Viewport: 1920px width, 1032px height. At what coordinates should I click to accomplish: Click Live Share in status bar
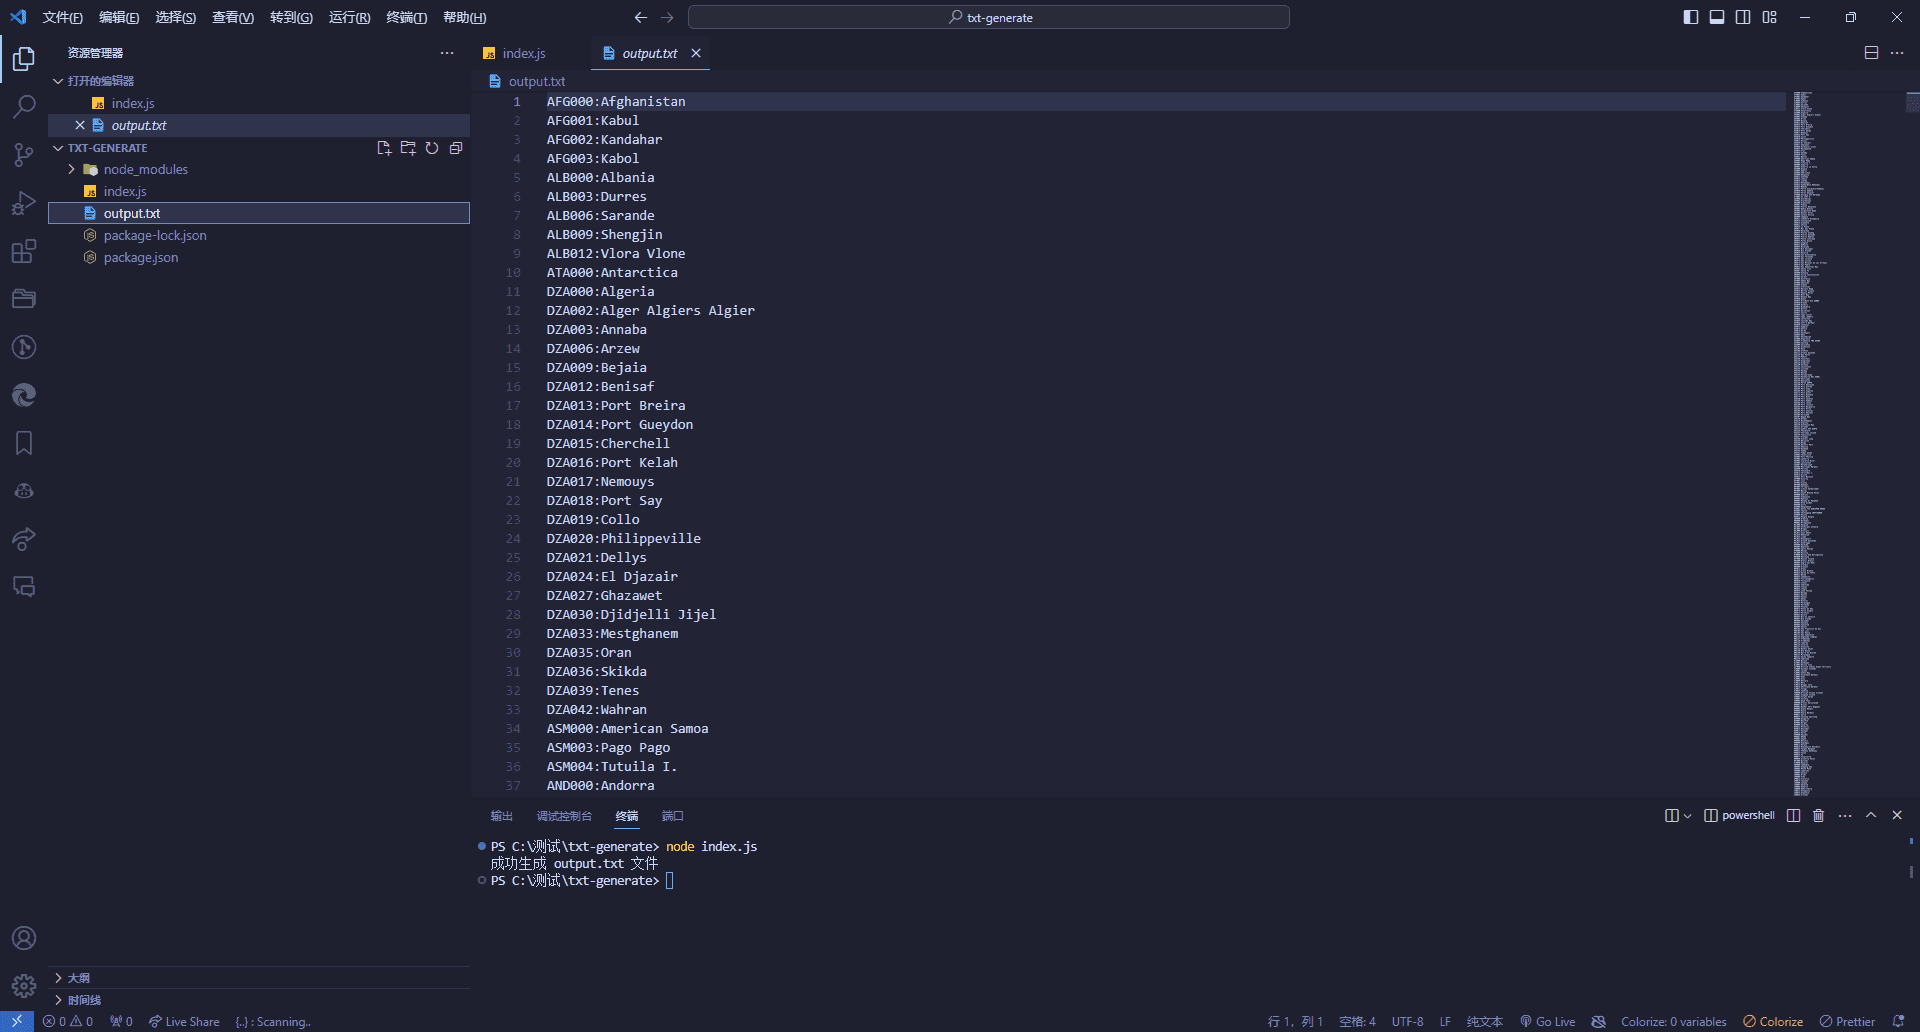(184, 1022)
